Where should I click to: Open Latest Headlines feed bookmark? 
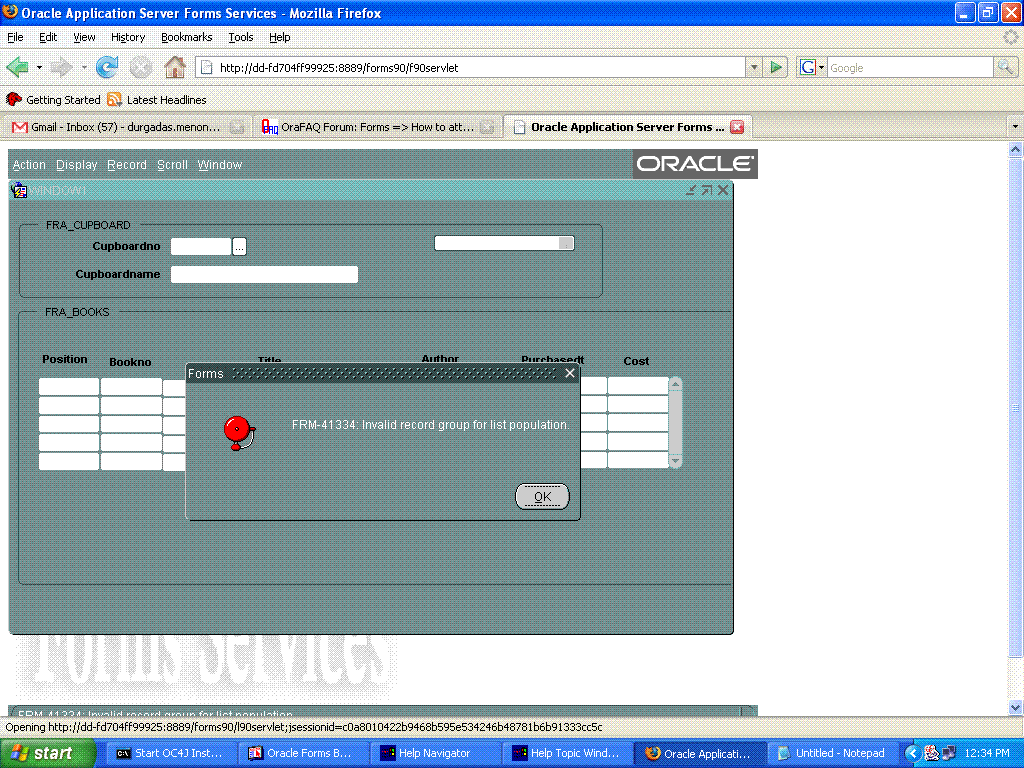pos(157,100)
